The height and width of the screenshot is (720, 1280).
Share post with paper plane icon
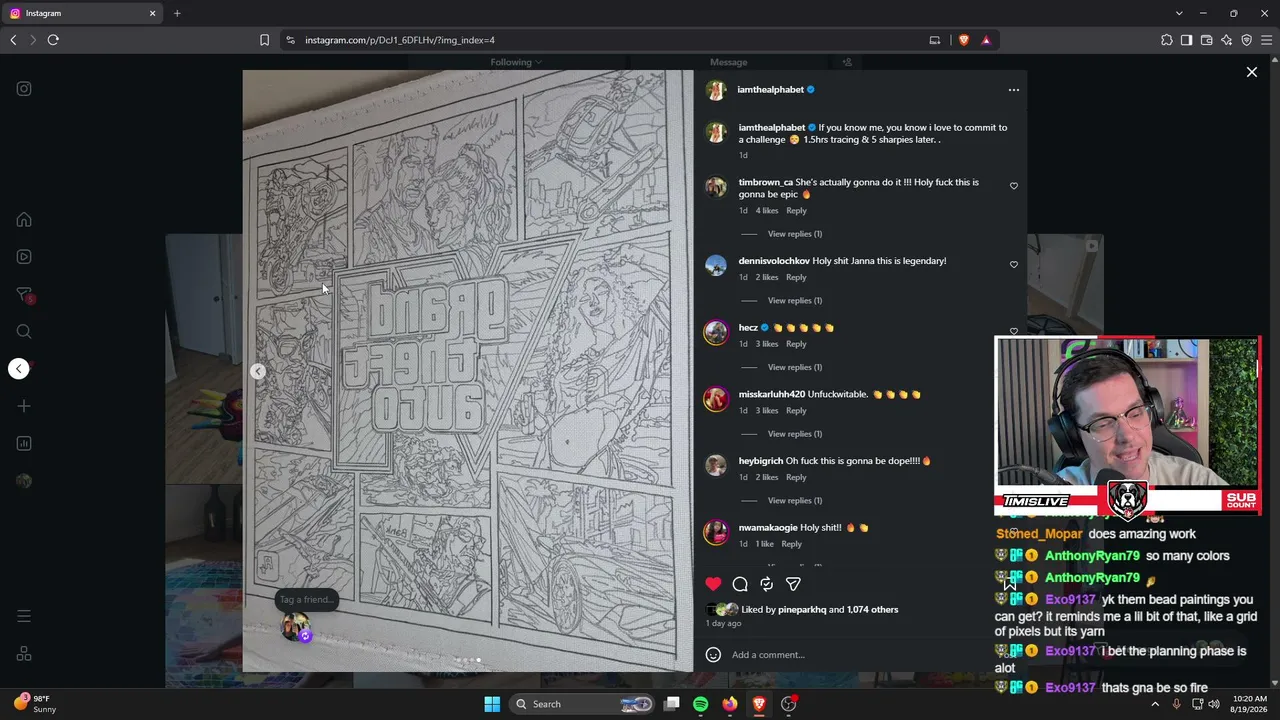pyautogui.click(x=793, y=584)
